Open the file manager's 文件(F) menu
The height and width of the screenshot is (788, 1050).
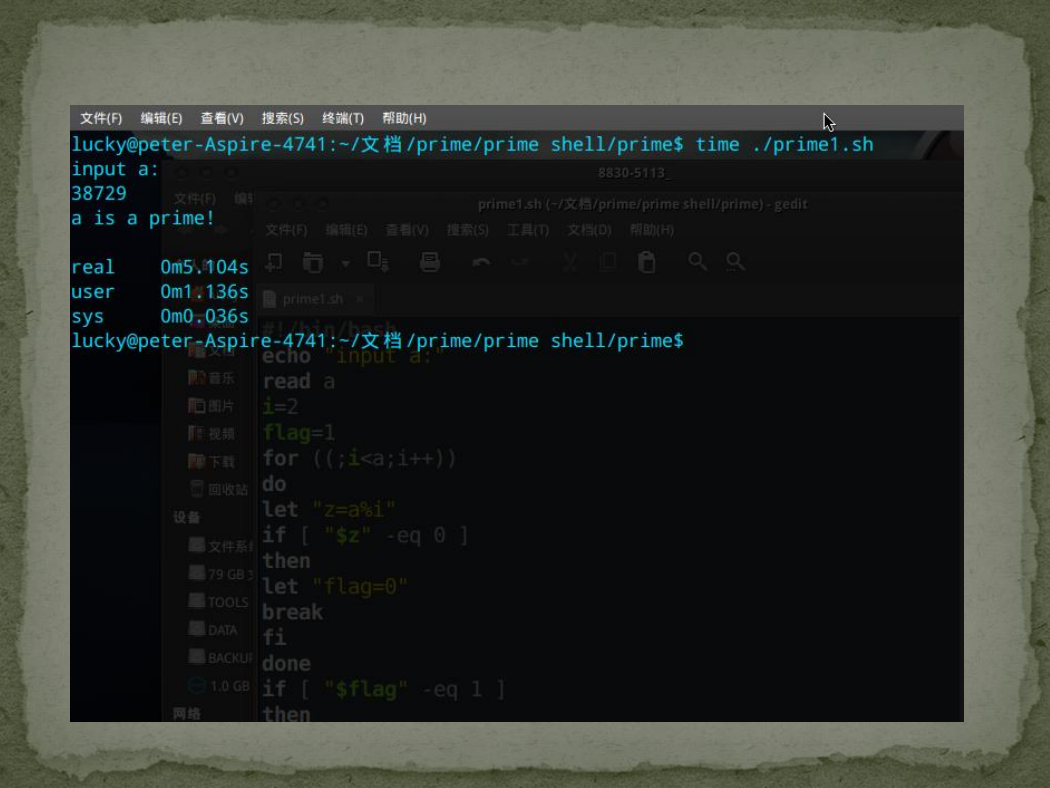click(x=195, y=199)
